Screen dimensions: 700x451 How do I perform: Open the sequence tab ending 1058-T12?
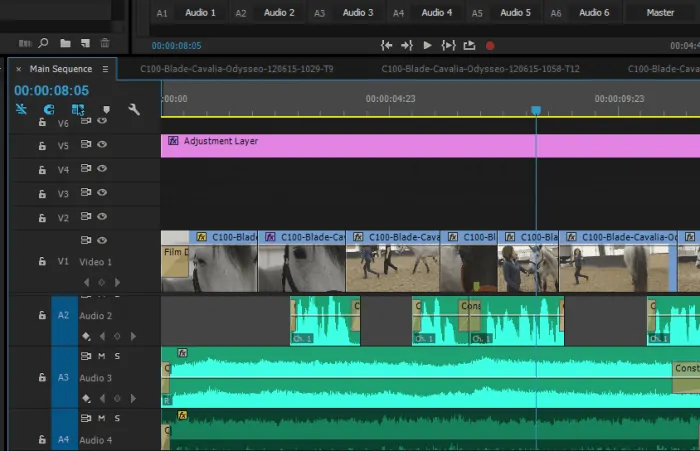480,69
